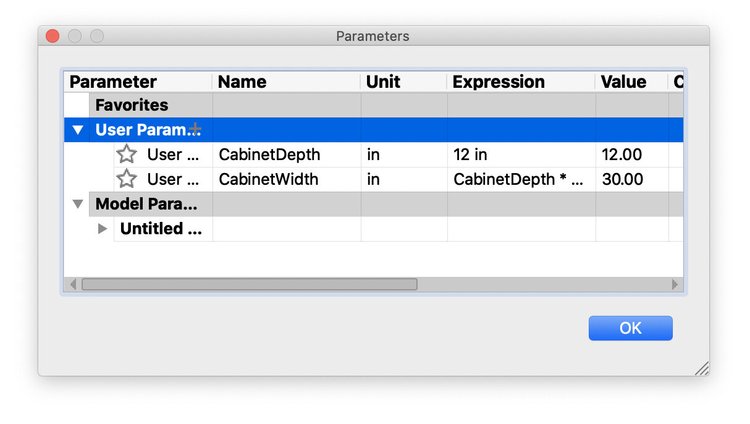Viewport: 750px width, 424px height.
Task: Edit the CabinetDepth * expression cell
Action: (521, 179)
